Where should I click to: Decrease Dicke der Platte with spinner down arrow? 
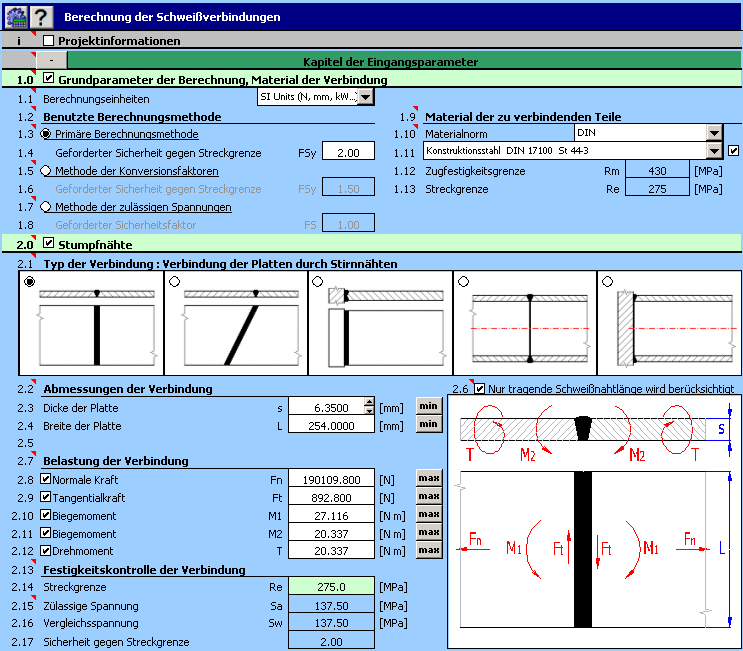pos(369,410)
